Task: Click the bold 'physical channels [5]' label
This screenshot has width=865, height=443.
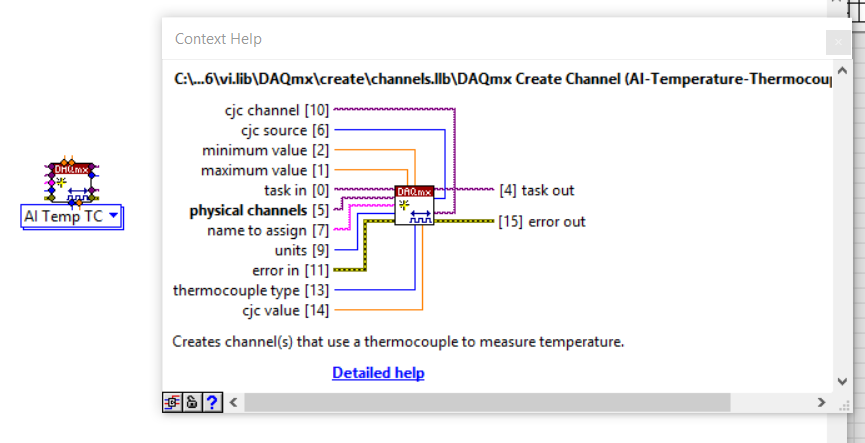Action: (259, 210)
